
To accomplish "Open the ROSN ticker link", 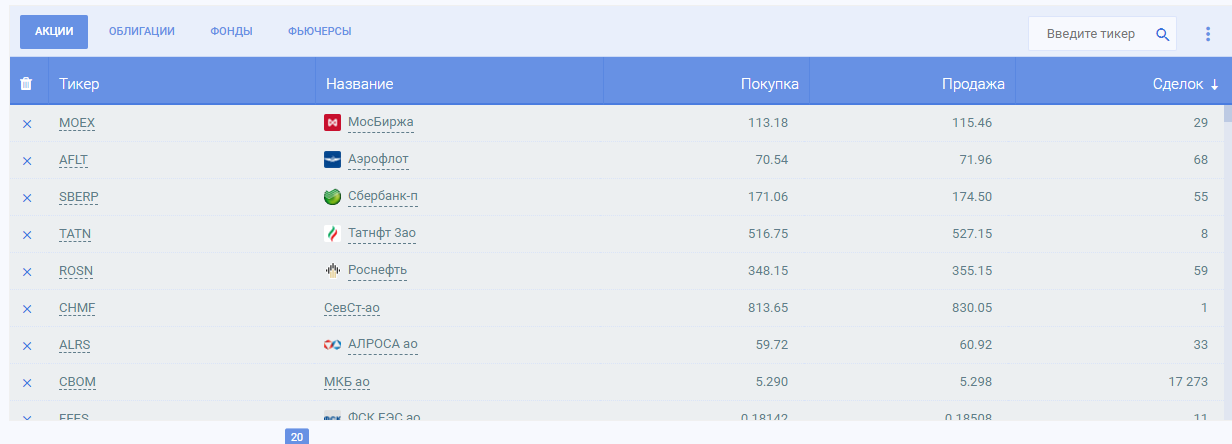I will click(x=76, y=271).
